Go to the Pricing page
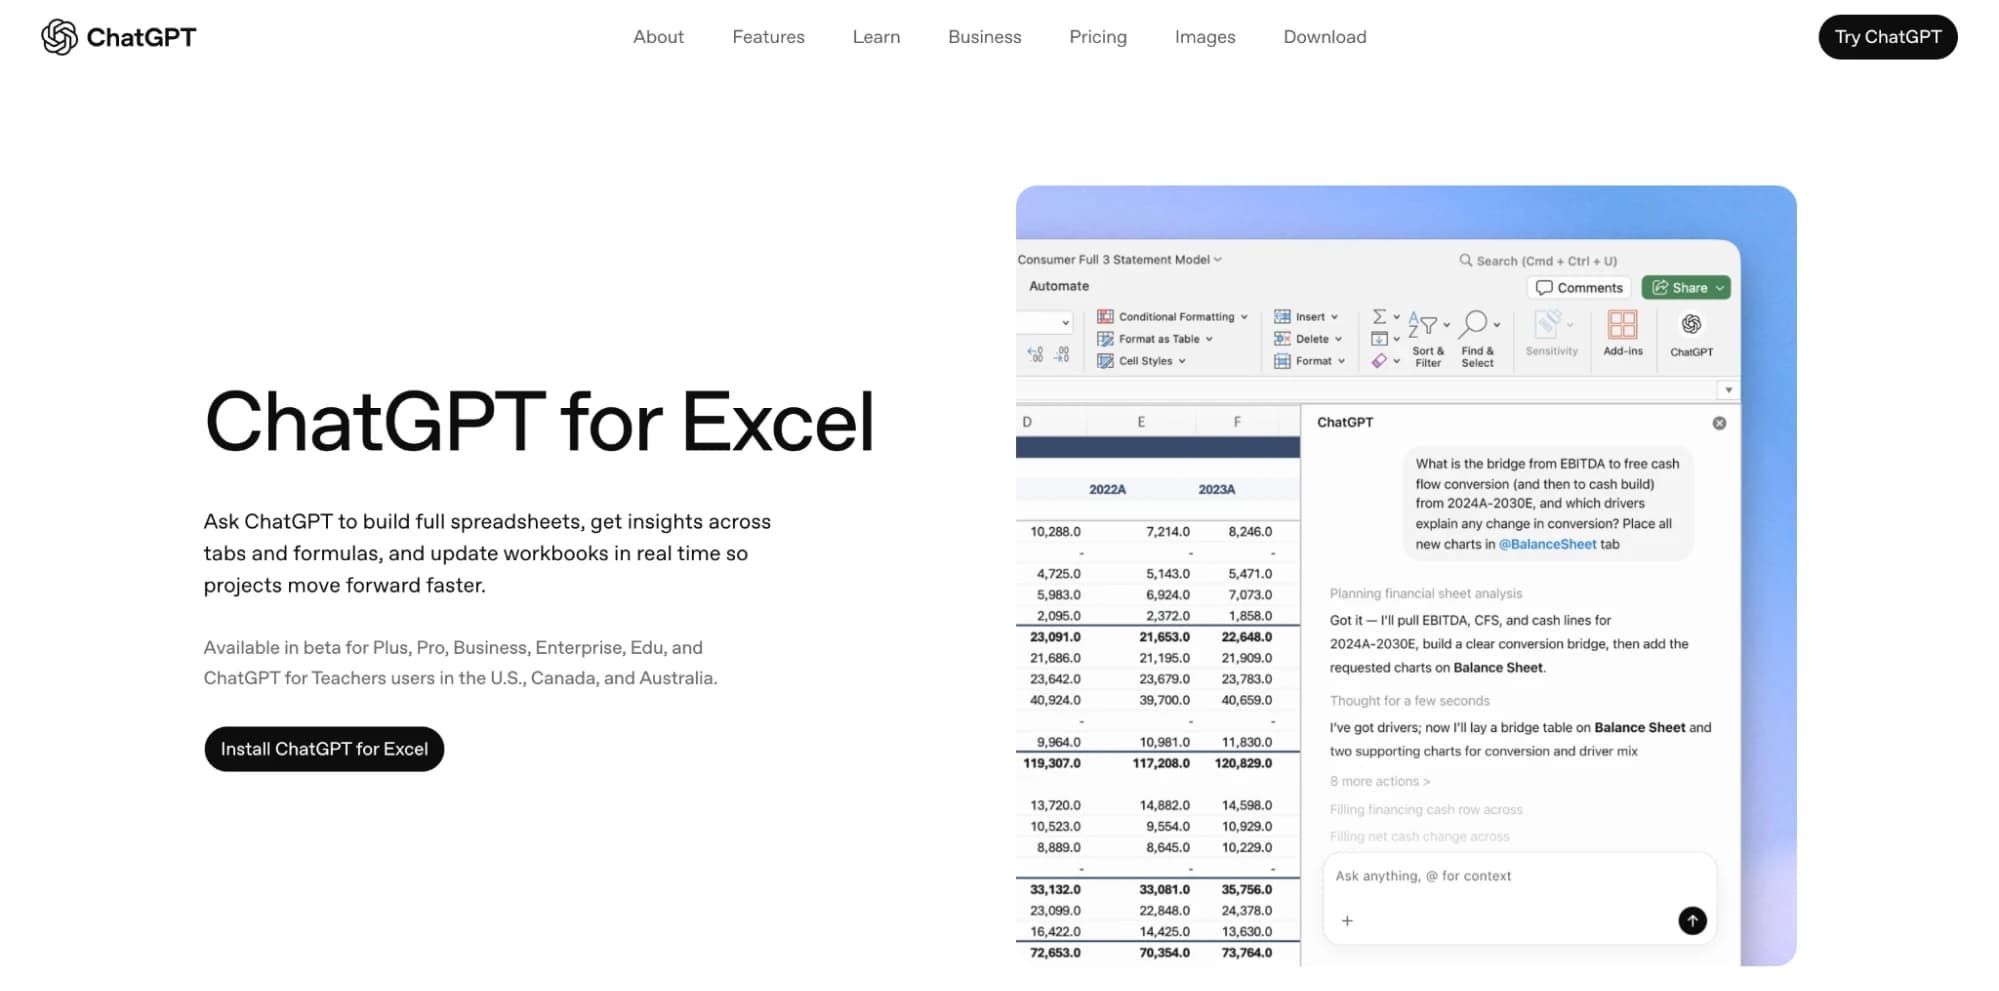This screenshot has width=1999, height=991. tap(1097, 37)
